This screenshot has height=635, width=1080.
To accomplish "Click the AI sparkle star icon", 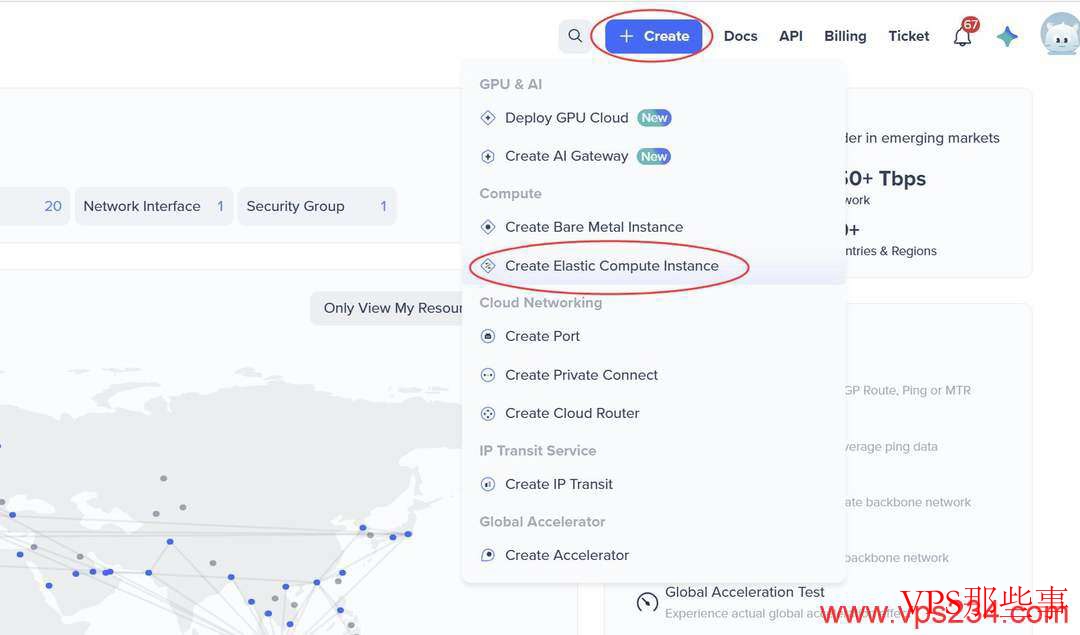I will [x=1007, y=36].
